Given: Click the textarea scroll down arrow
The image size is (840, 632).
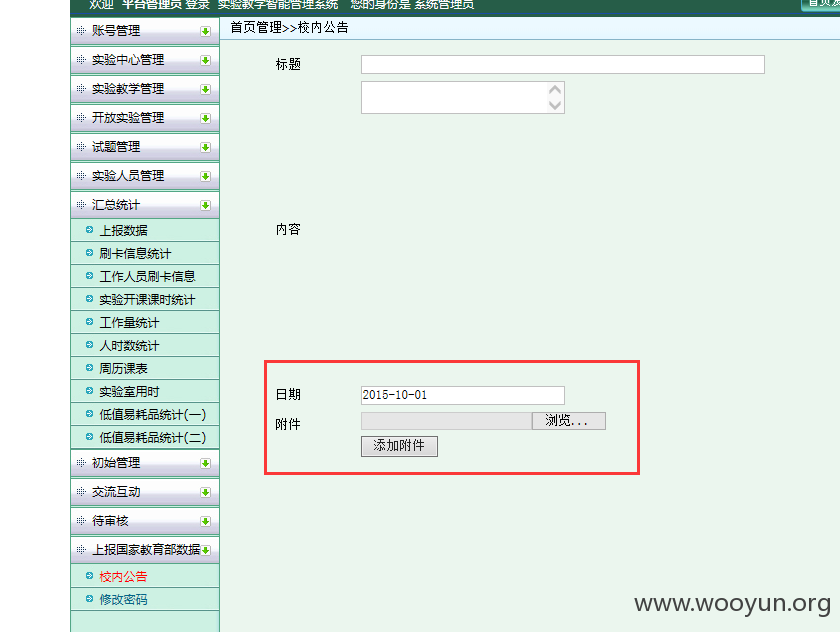Looking at the screenshot, I should tap(555, 106).
